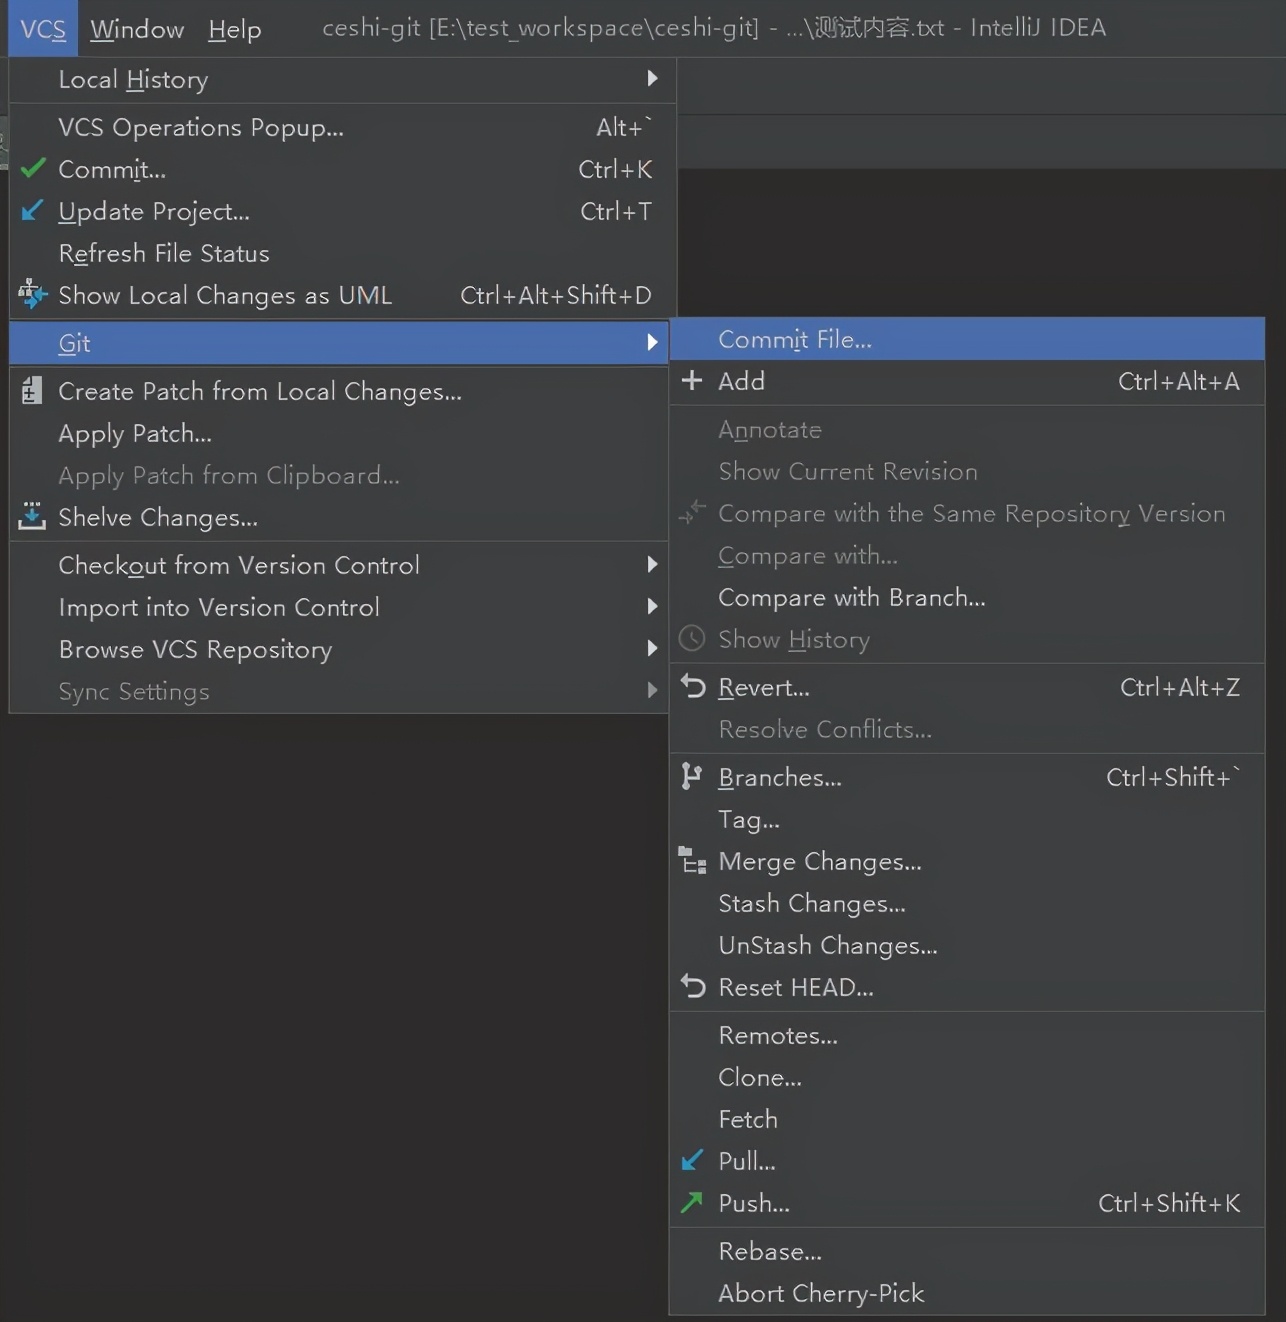Screen dimensions: 1286x1322
Task: Click the Branches fork icon
Action: click(691, 776)
